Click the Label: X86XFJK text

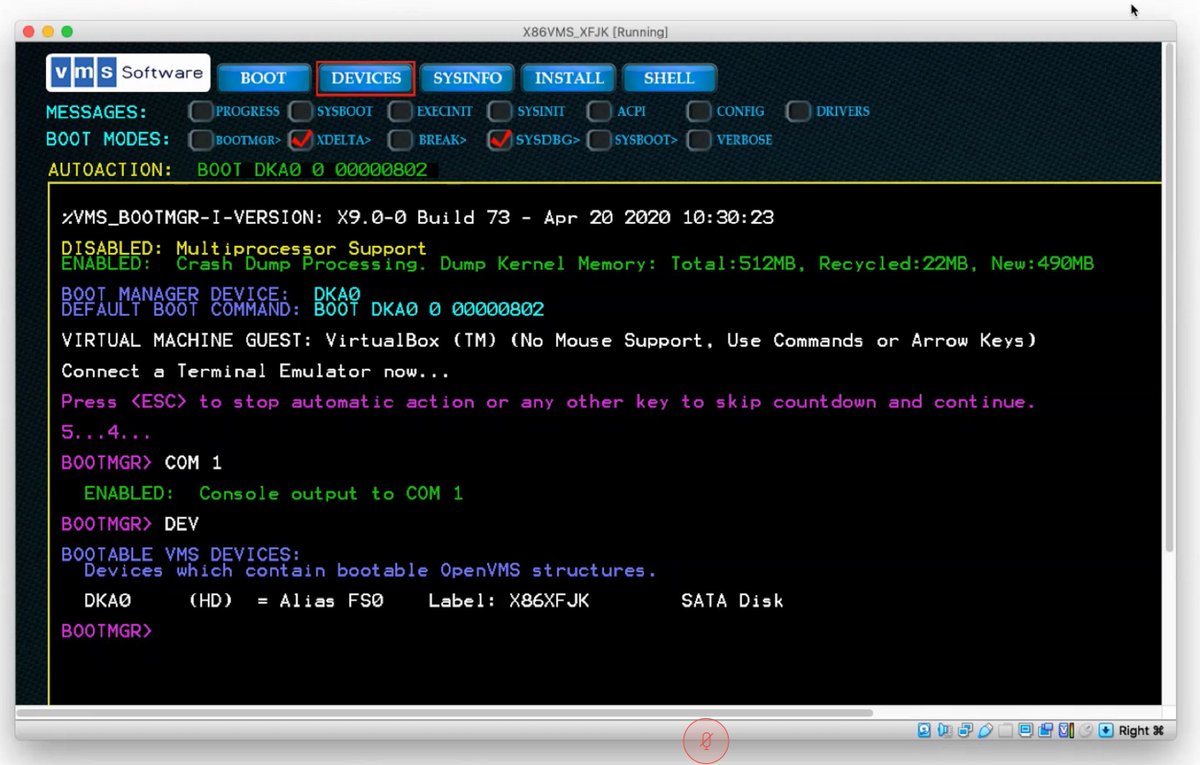(509, 601)
